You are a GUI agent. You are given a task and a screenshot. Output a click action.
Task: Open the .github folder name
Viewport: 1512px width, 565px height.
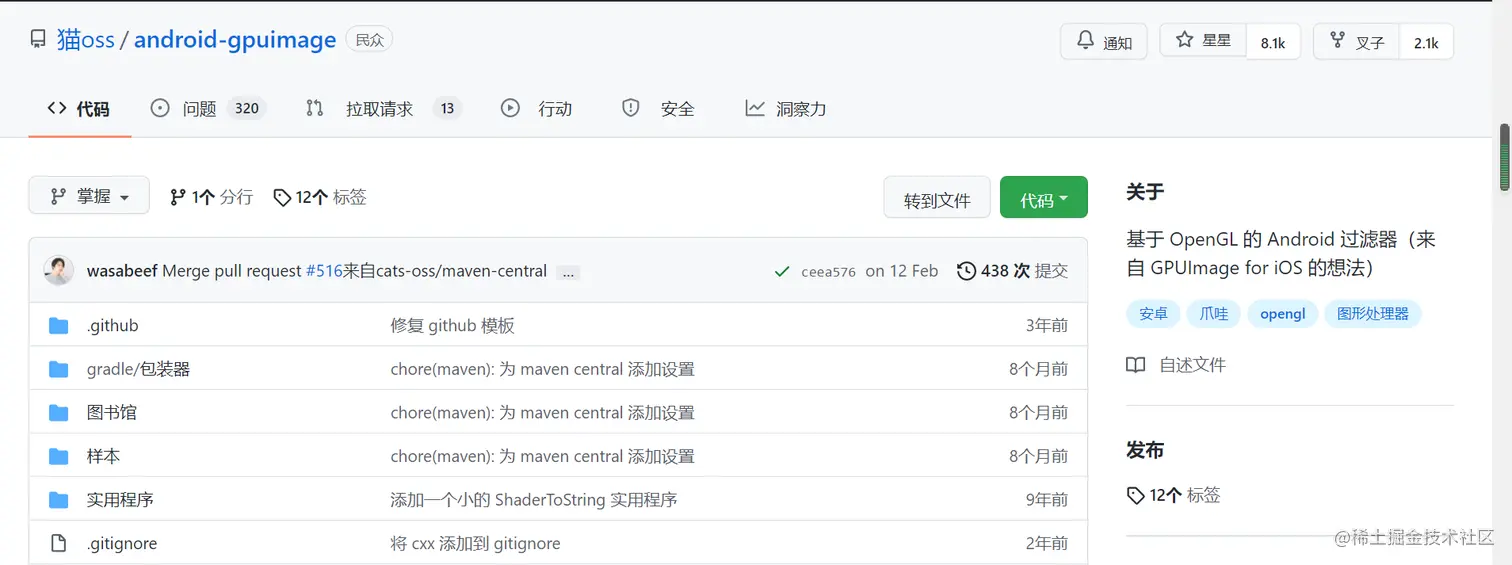113,325
